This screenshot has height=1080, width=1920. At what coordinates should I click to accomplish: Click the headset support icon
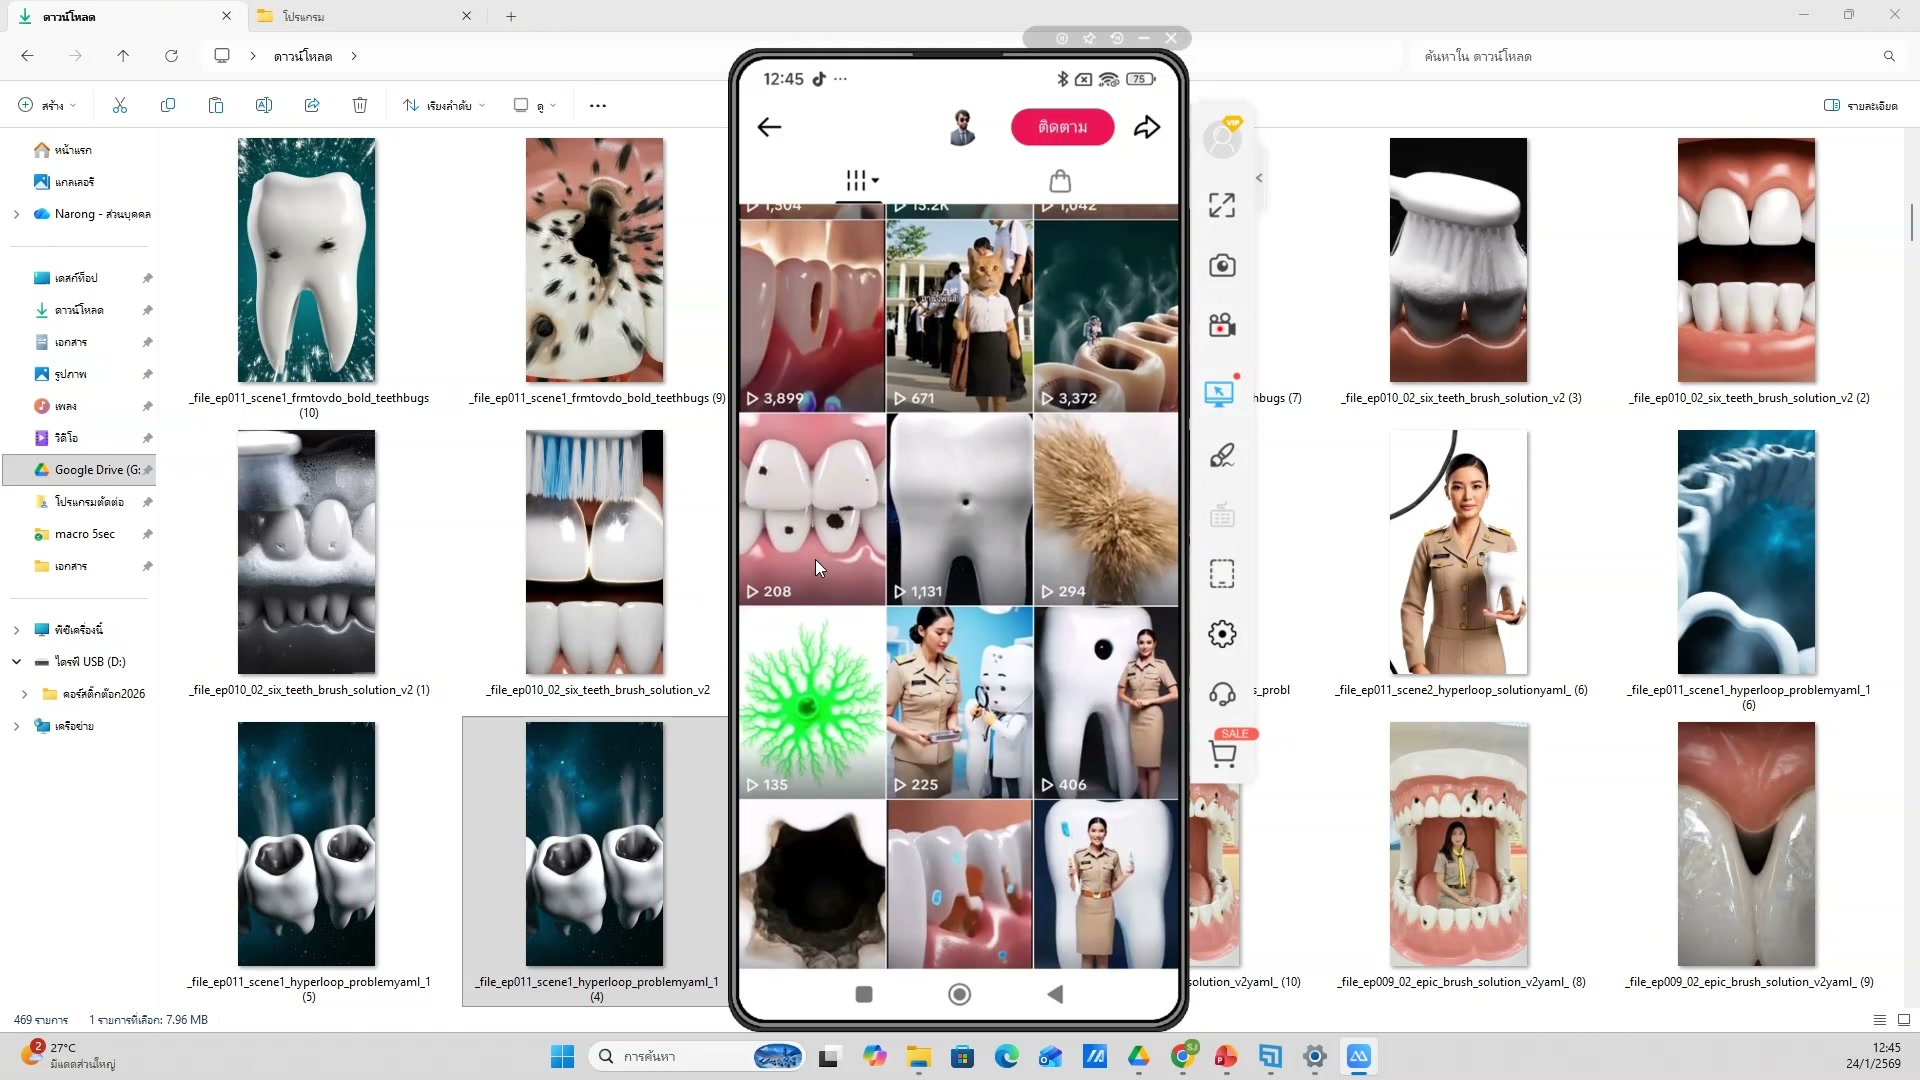pos(1222,694)
